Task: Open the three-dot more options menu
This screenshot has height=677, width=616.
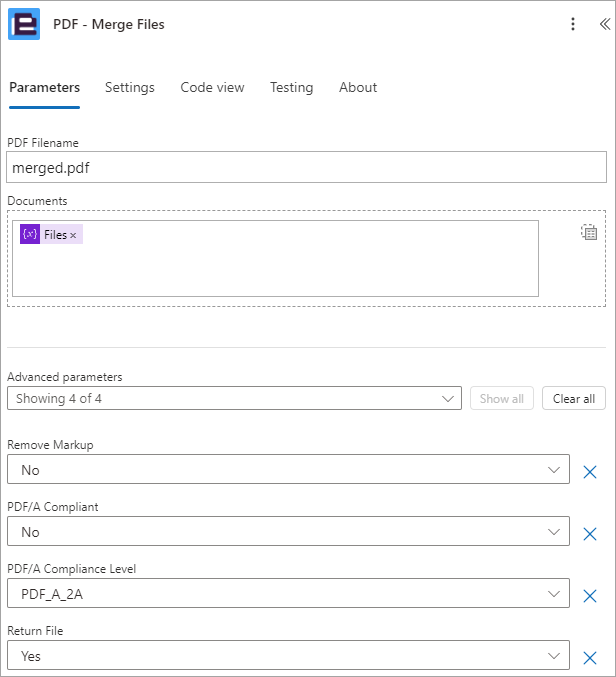Action: [x=573, y=24]
